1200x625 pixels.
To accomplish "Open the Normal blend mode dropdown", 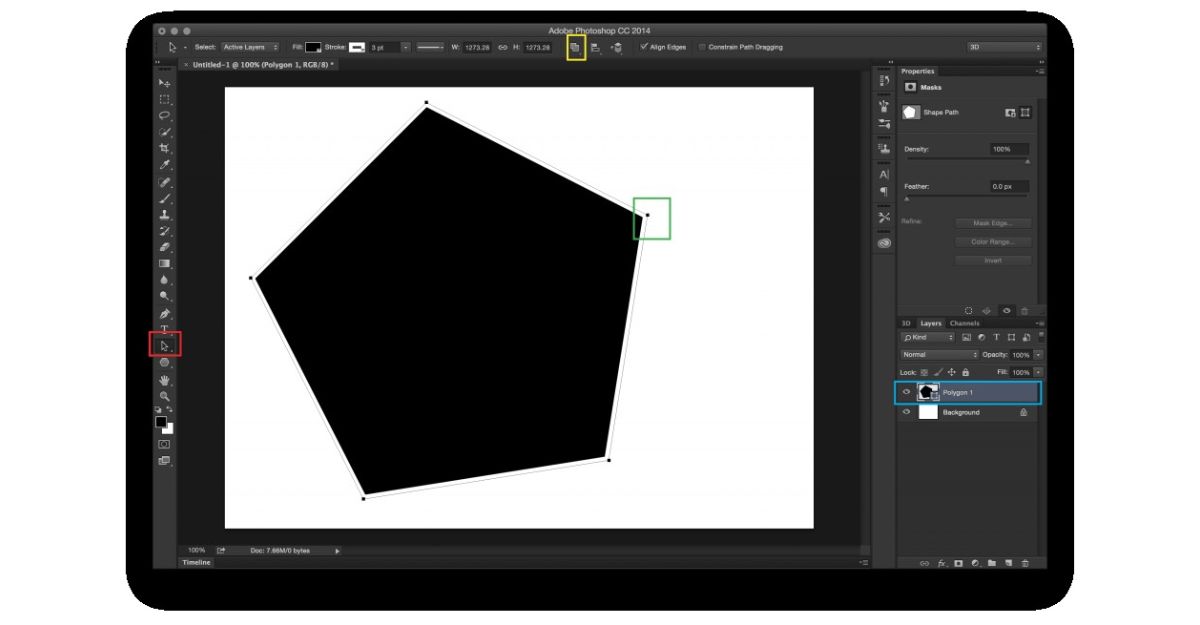I will point(940,355).
